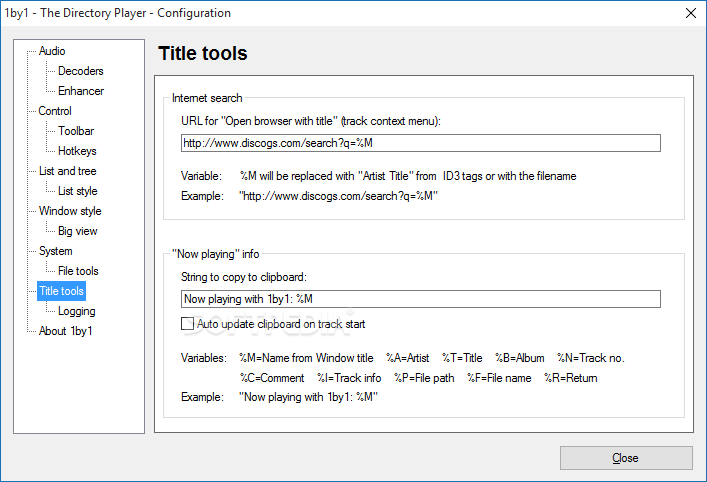Screen dimensions: 707x482
Task: Select the System category
Action: point(55,251)
